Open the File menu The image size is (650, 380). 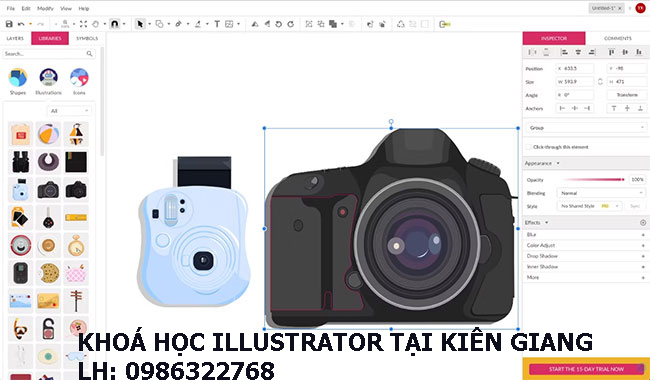click(x=10, y=8)
